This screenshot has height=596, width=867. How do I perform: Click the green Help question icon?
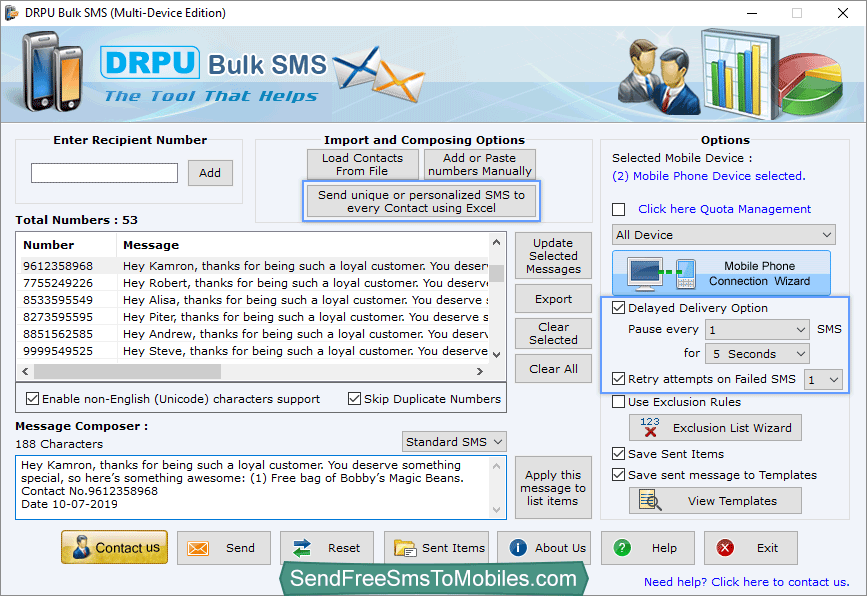click(622, 548)
